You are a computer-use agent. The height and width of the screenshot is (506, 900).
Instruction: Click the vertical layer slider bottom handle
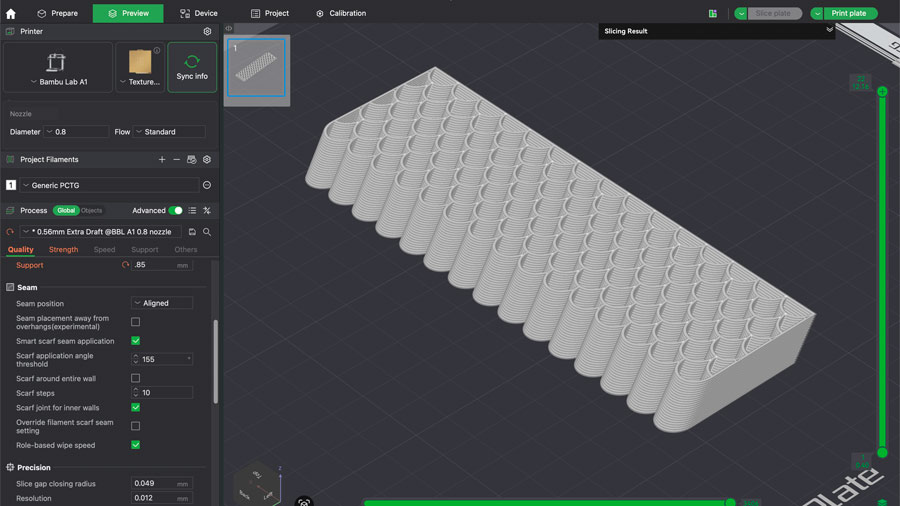coord(882,452)
